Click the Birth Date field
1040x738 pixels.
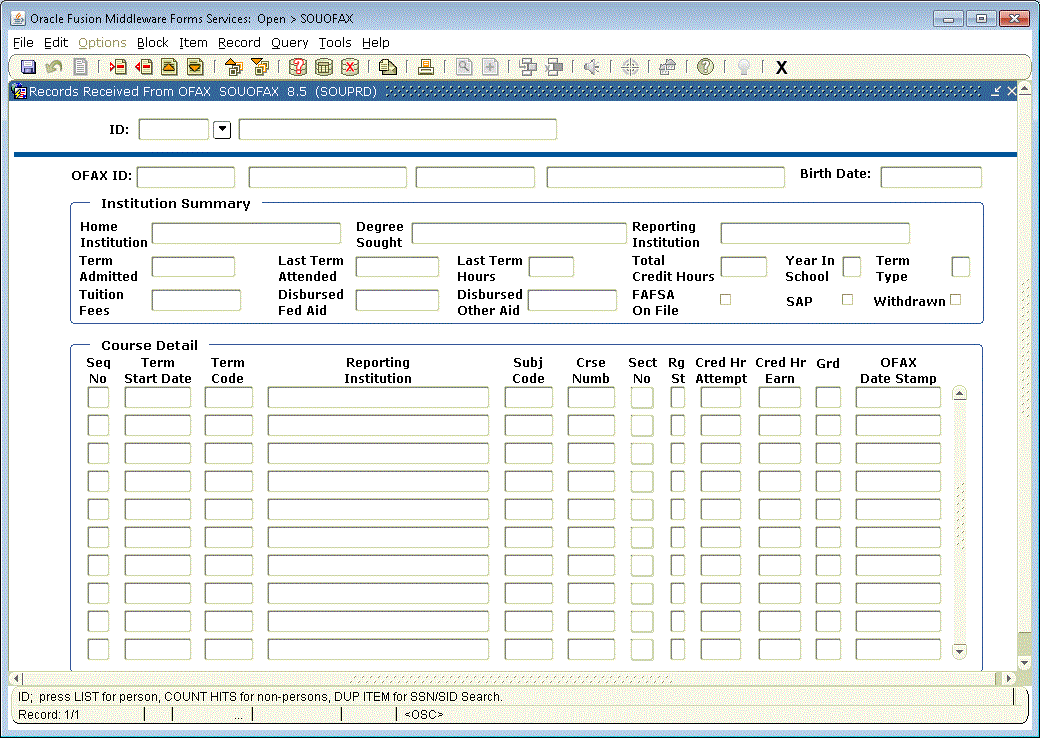point(930,177)
